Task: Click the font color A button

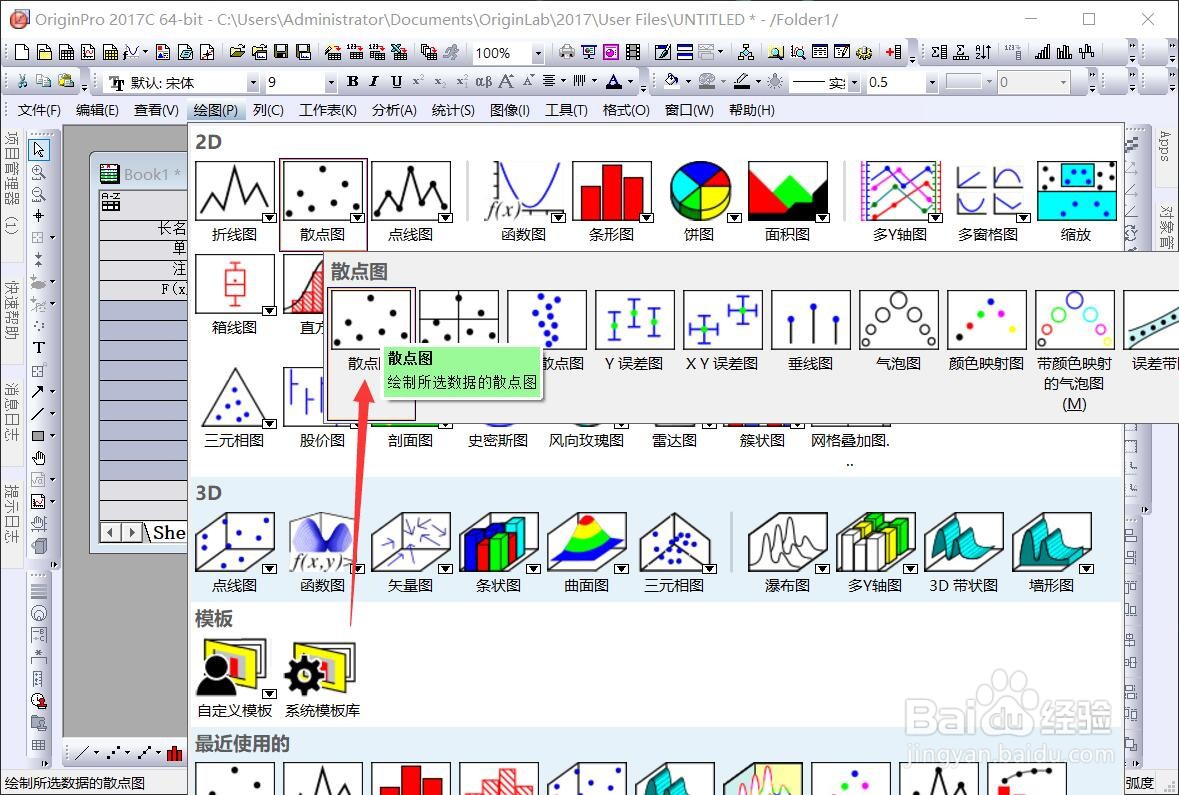Action: (614, 82)
